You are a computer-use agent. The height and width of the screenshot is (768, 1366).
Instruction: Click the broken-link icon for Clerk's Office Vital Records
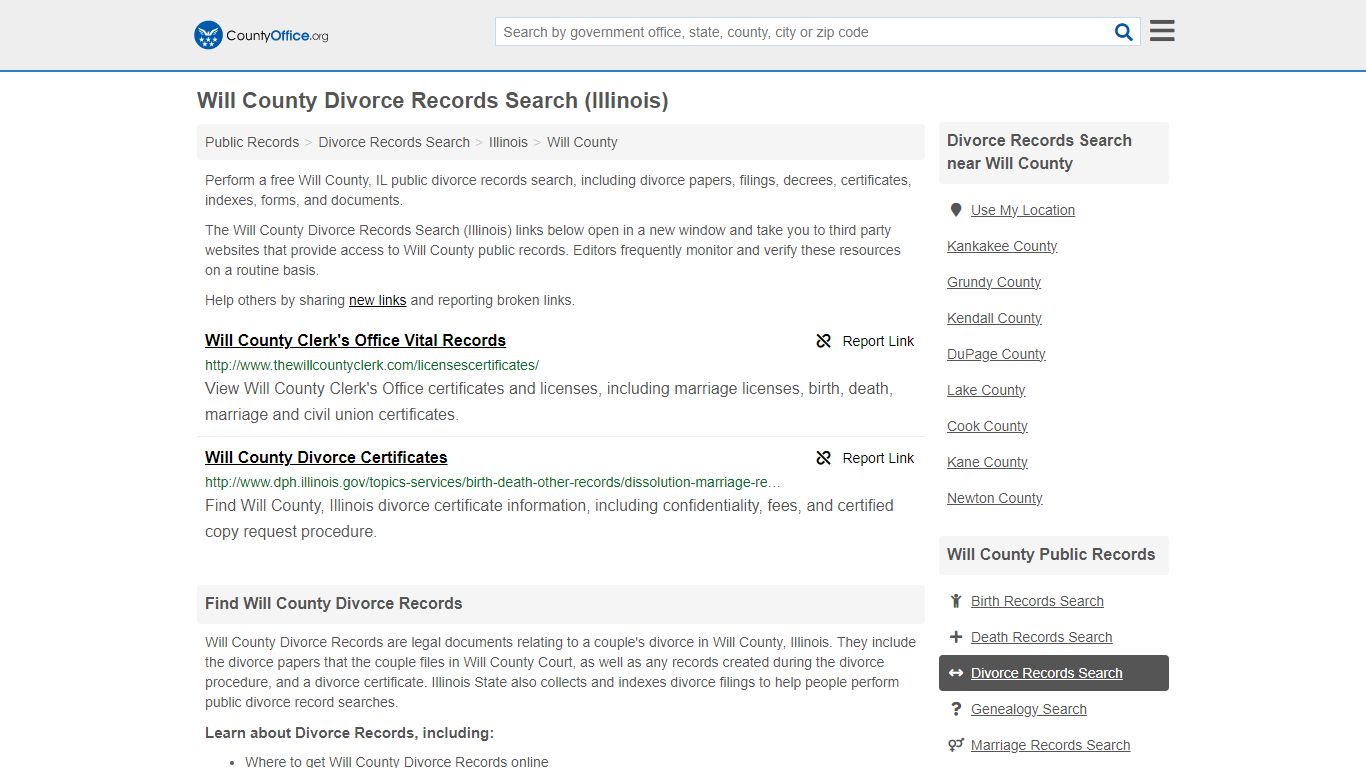pos(824,341)
